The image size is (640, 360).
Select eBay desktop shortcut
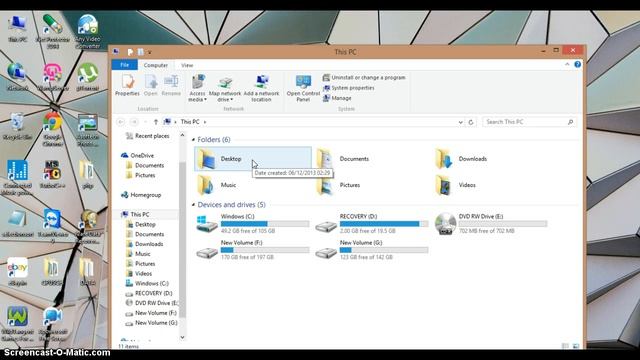pos(17,272)
